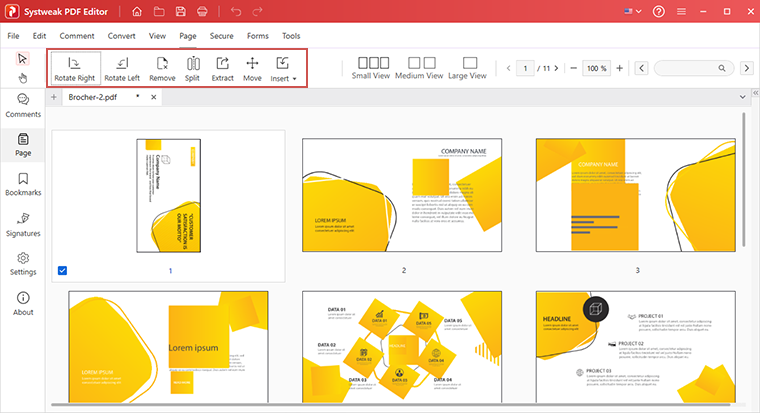Extract the selected page
This screenshot has height=413, width=760.
(x=222, y=68)
